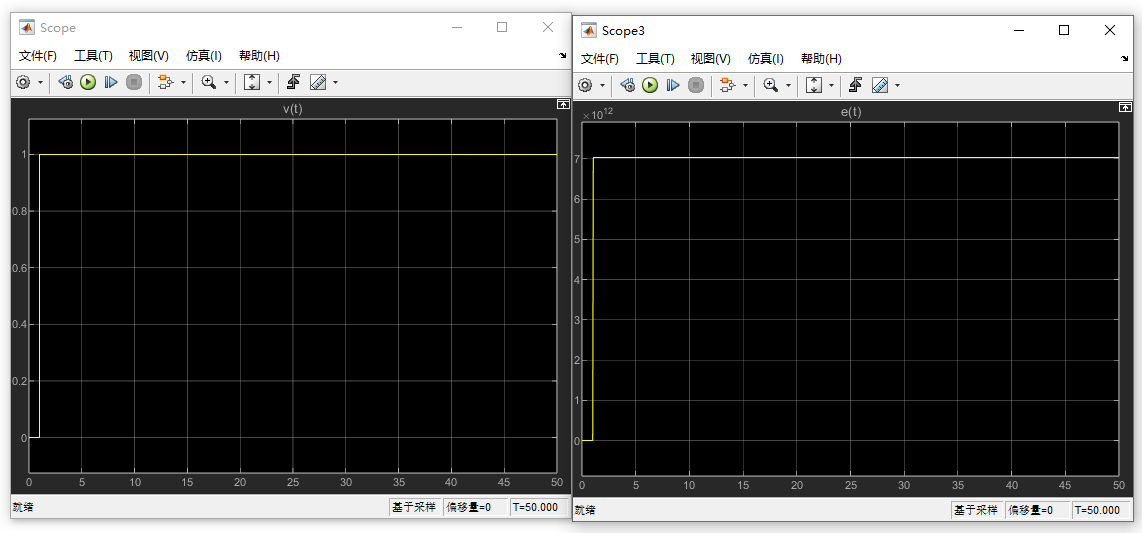
Task: Click stop button in Scope3 window
Action: click(x=696, y=85)
